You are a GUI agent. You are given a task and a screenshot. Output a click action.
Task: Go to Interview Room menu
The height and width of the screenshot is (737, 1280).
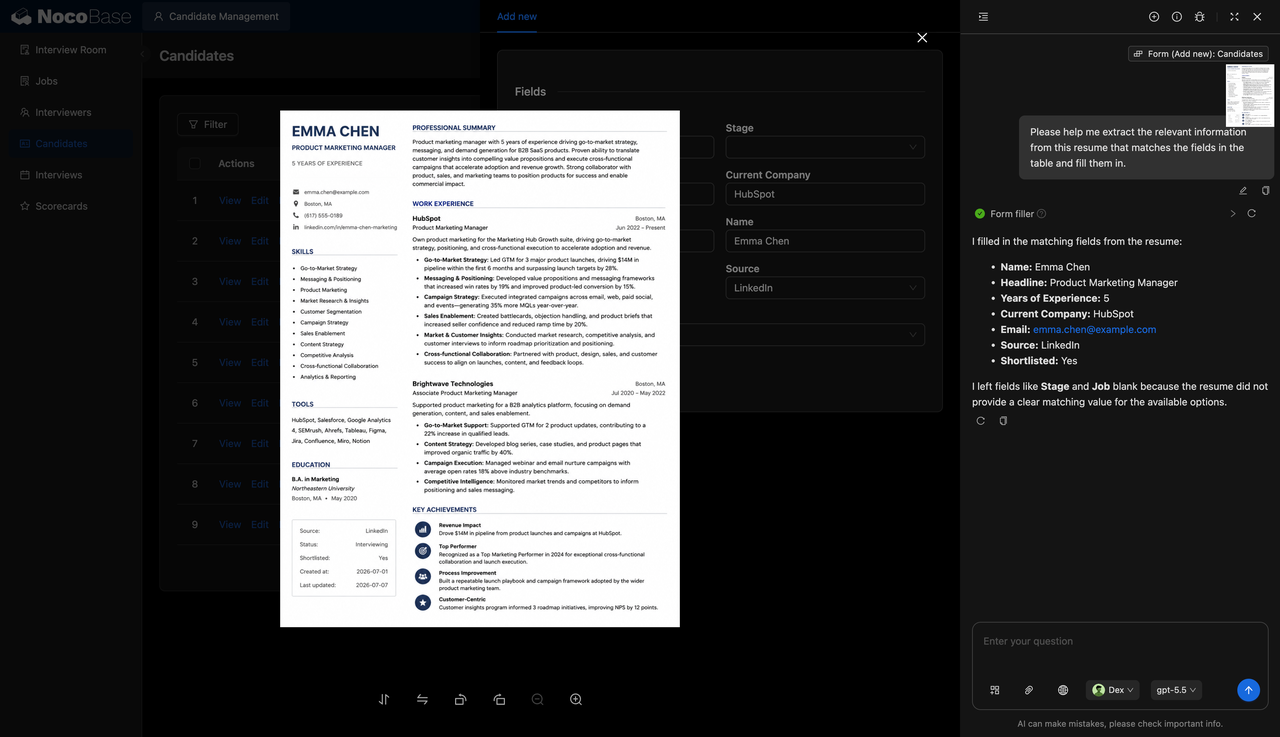(x=70, y=50)
